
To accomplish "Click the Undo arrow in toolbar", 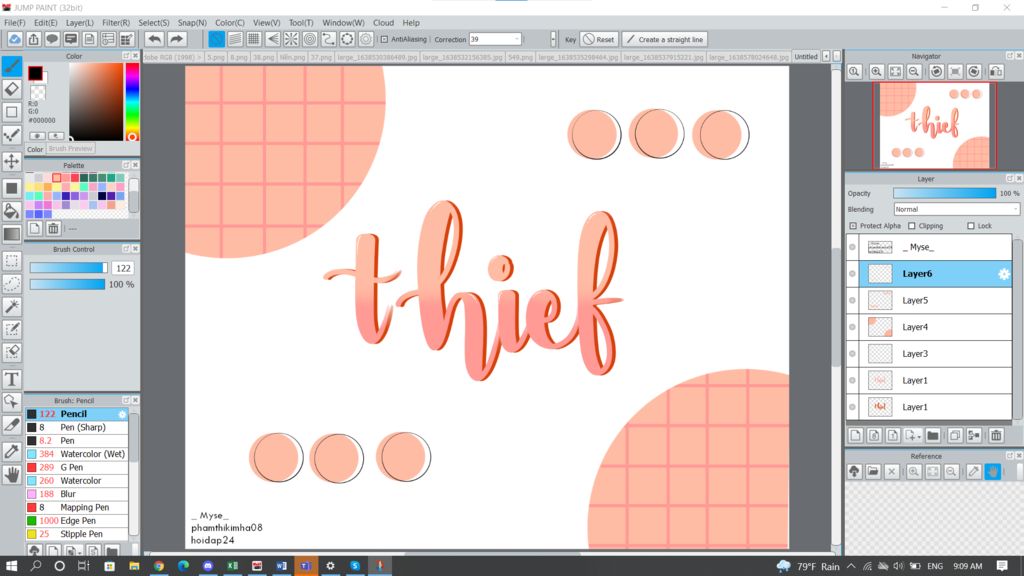I will (154, 39).
